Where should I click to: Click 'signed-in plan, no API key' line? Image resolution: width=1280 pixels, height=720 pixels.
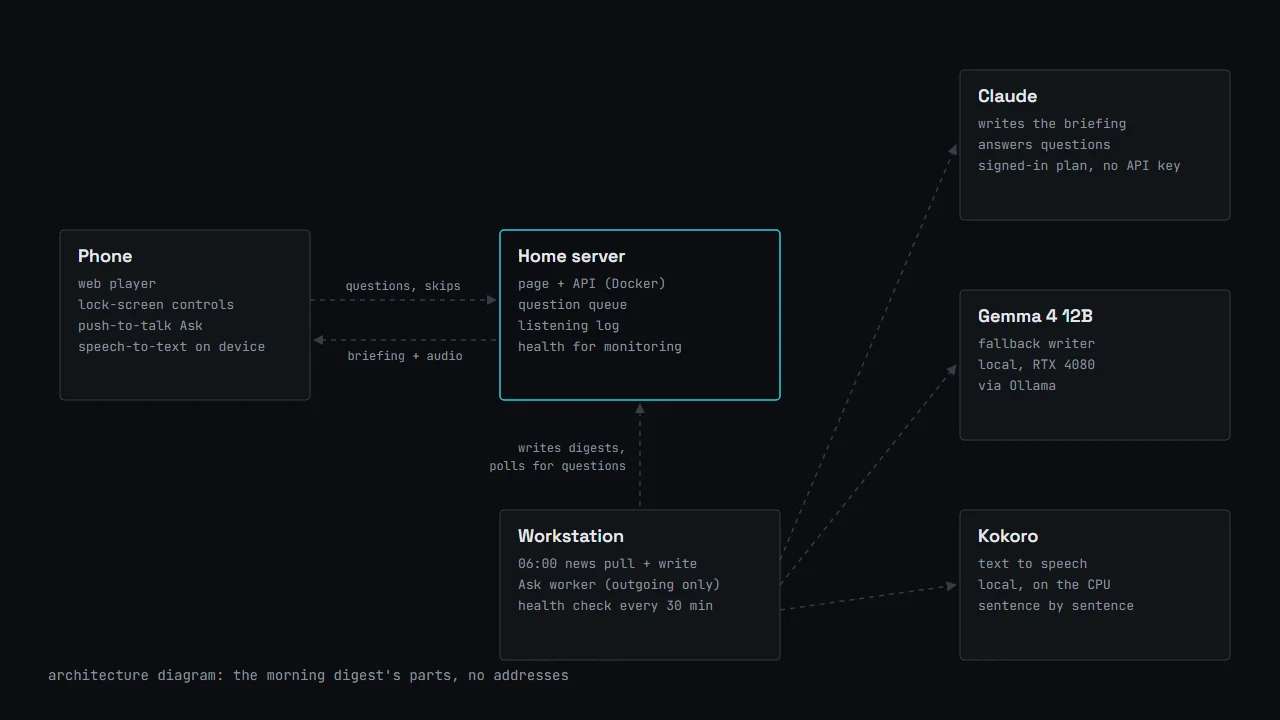pyautogui.click(x=1079, y=166)
